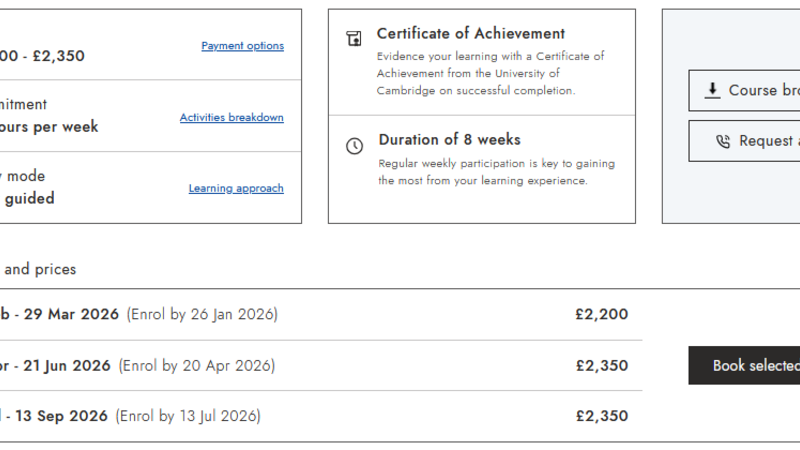Viewport: 800px width, 450px height.
Task: Click the clock icon next to Duration
Action: (x=354, y=146)
